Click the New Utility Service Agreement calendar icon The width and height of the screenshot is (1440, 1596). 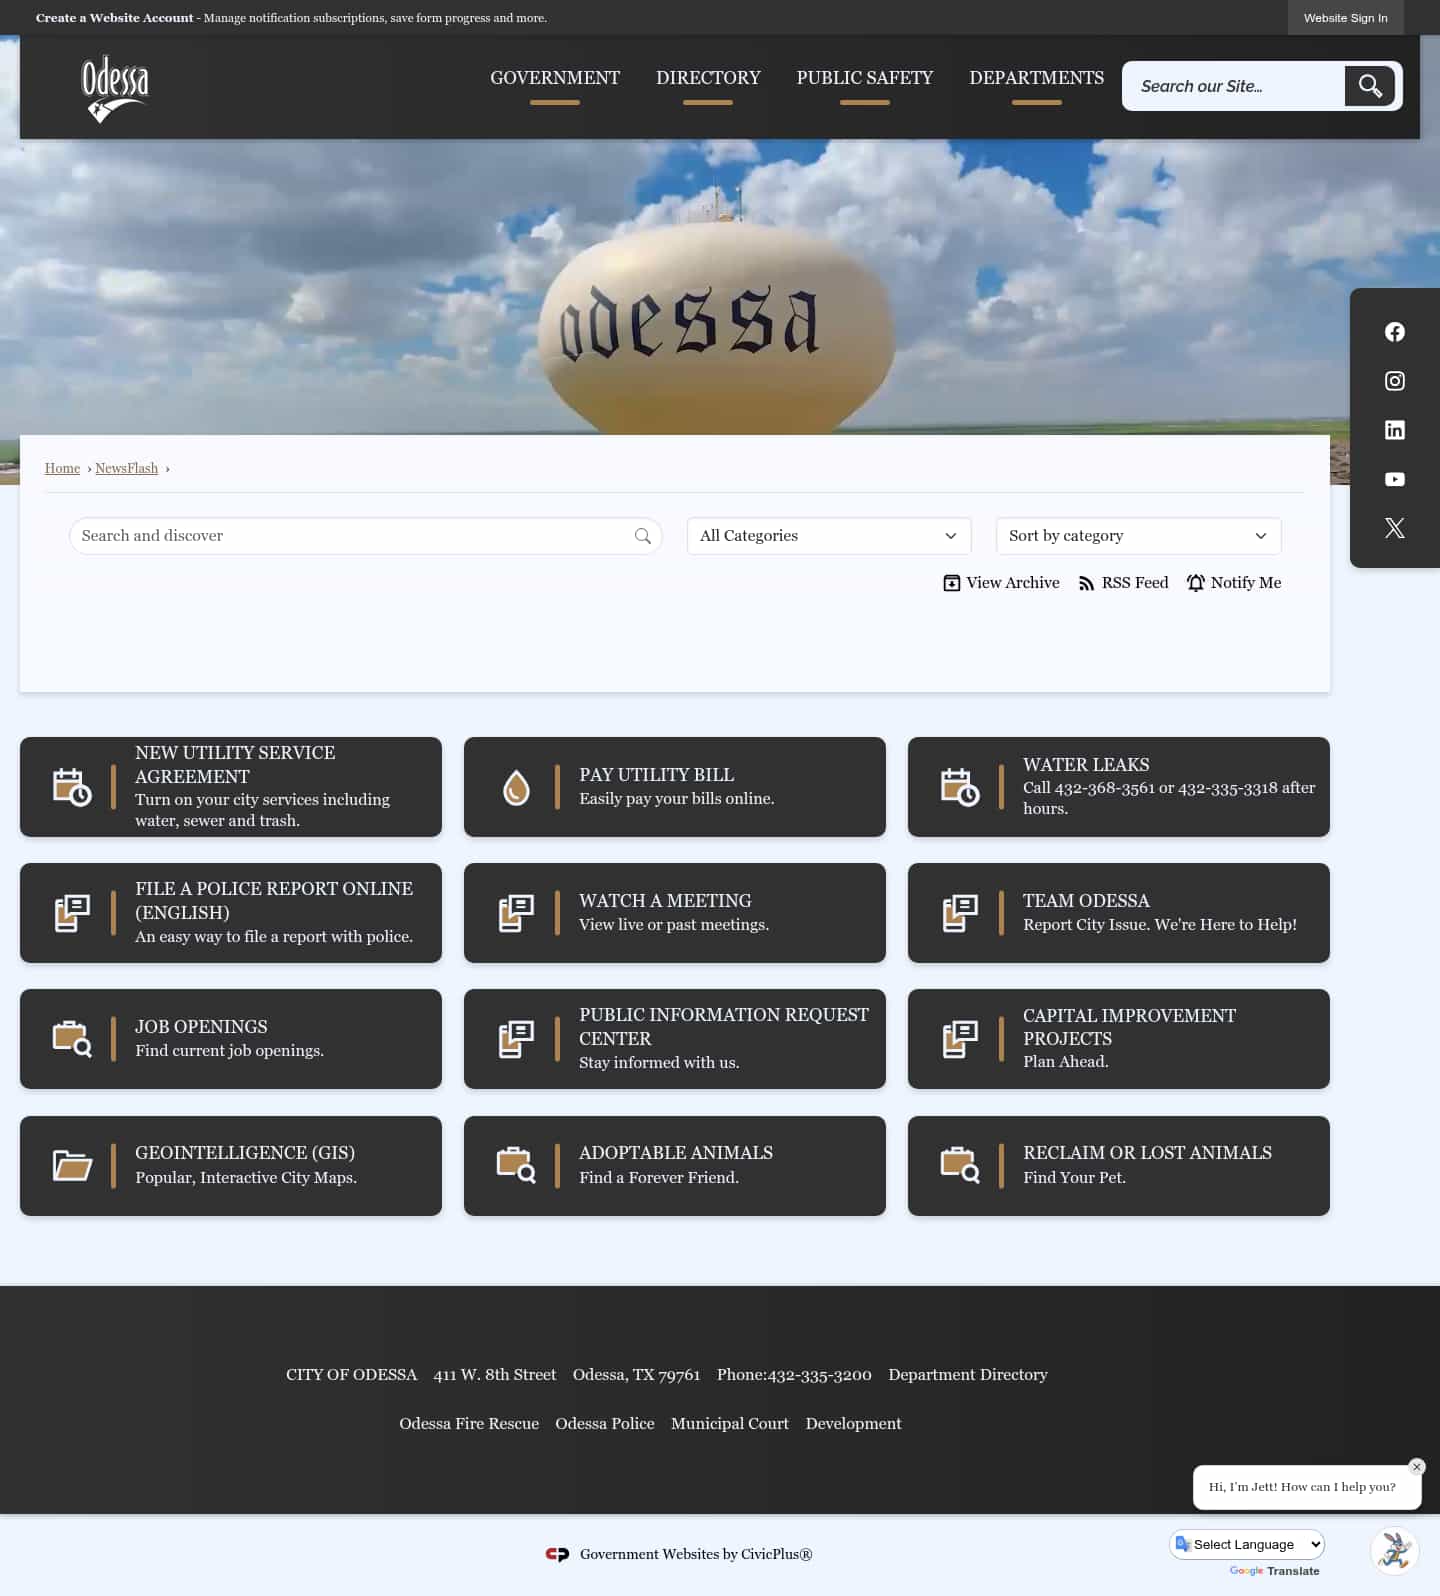pos(72,787)
